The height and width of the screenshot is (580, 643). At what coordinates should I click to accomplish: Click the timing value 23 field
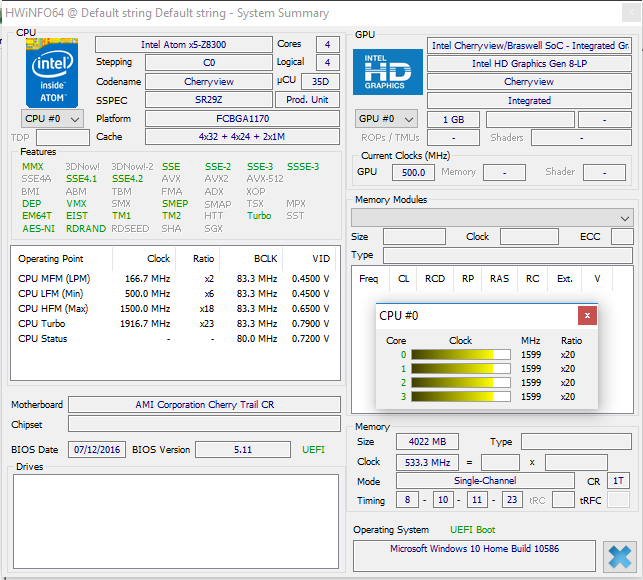(512, 500)
